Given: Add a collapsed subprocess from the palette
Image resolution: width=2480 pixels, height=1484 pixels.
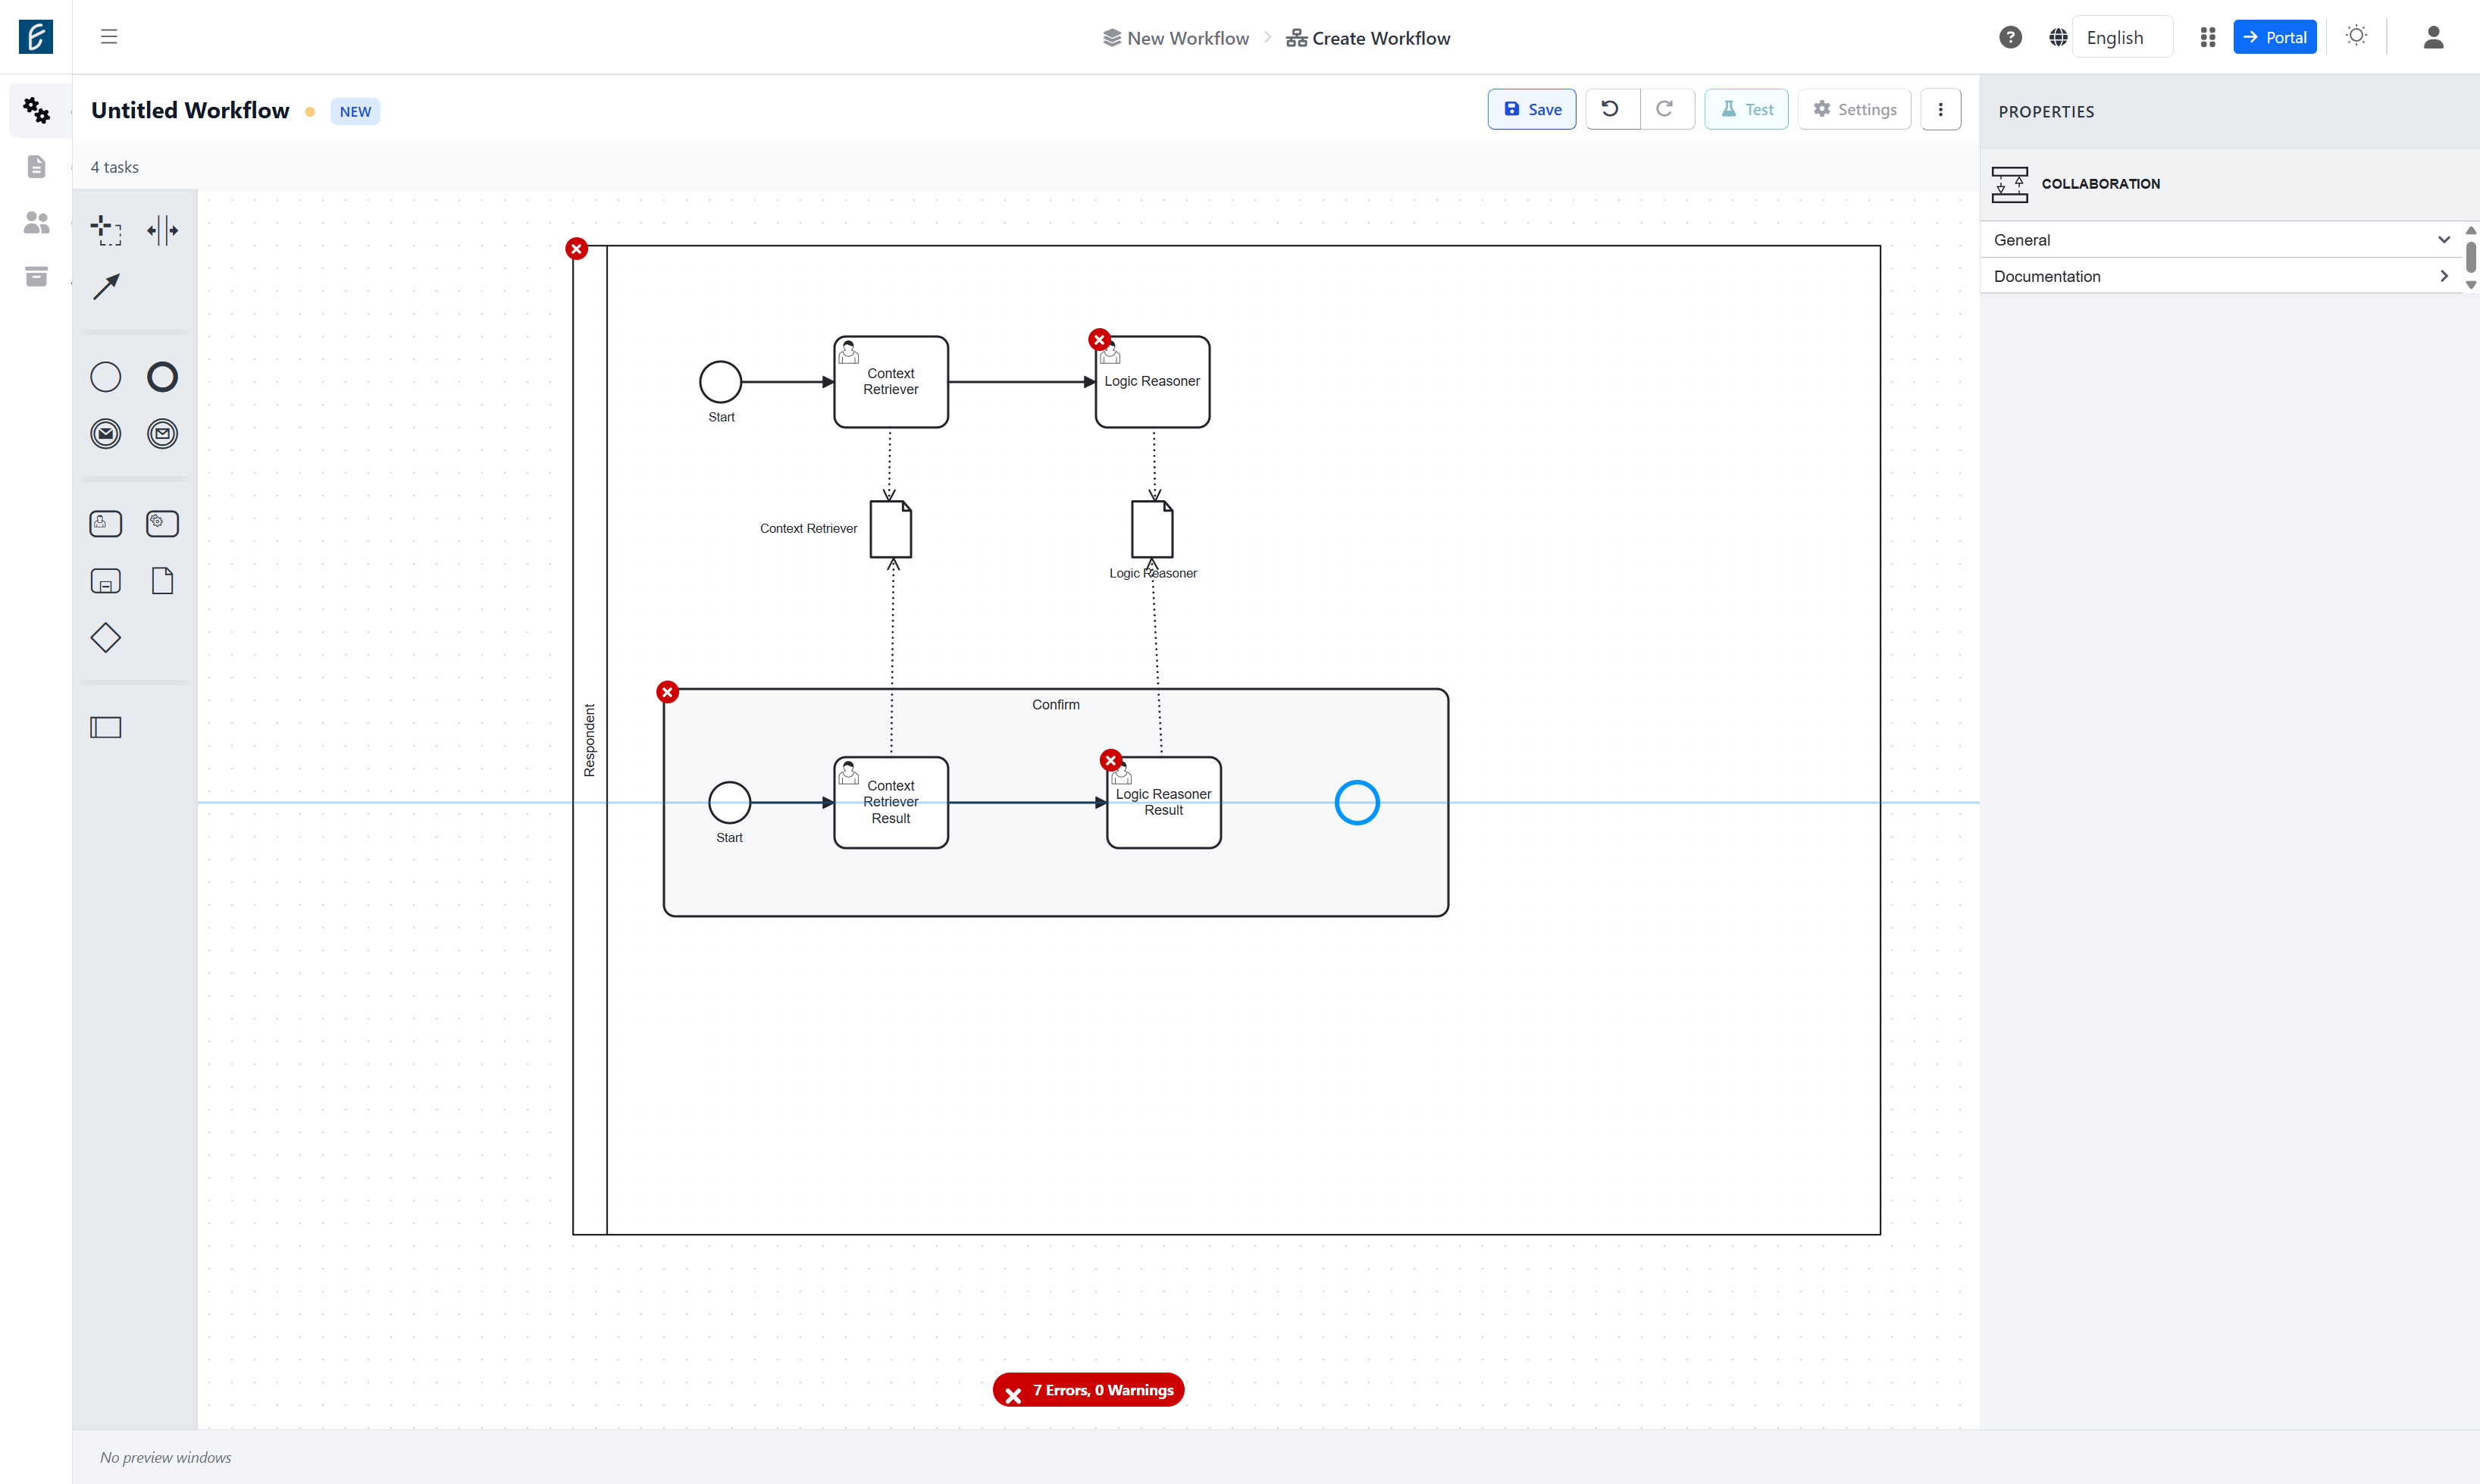Looking at the screenshot, I should [106, 581].
